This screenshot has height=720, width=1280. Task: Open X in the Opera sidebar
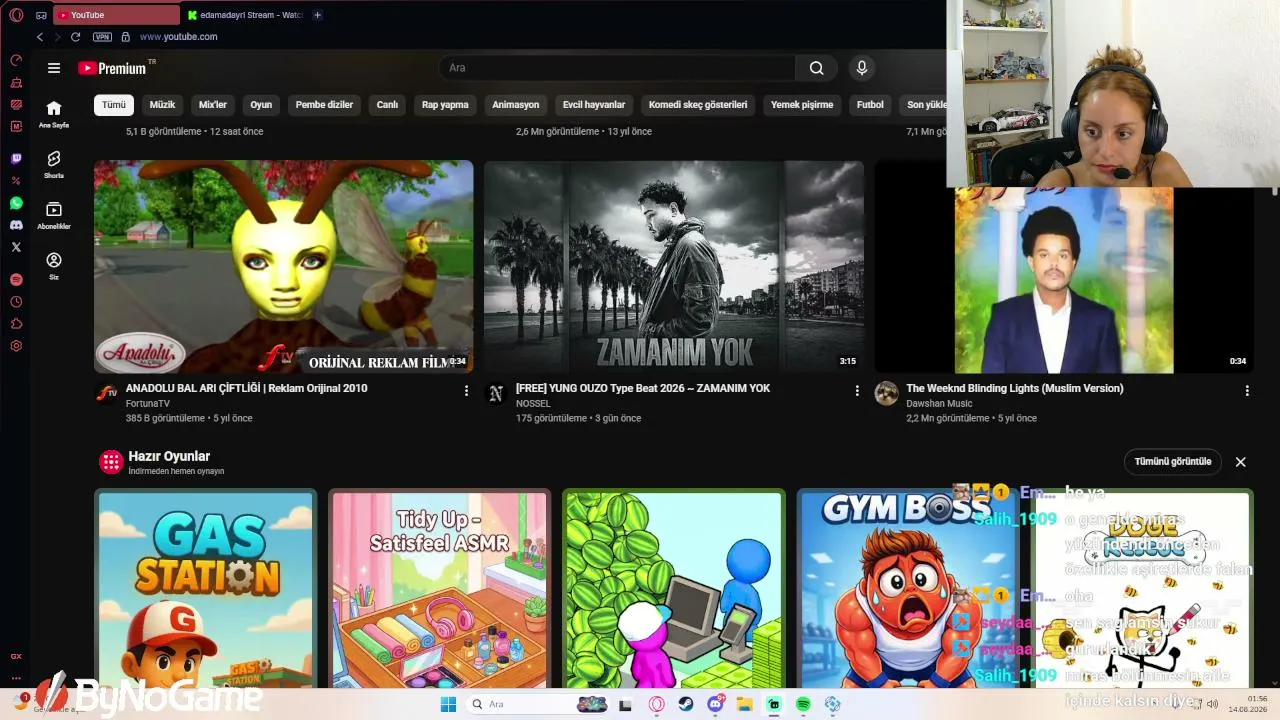pyautogui.click(x=16, y=247)
